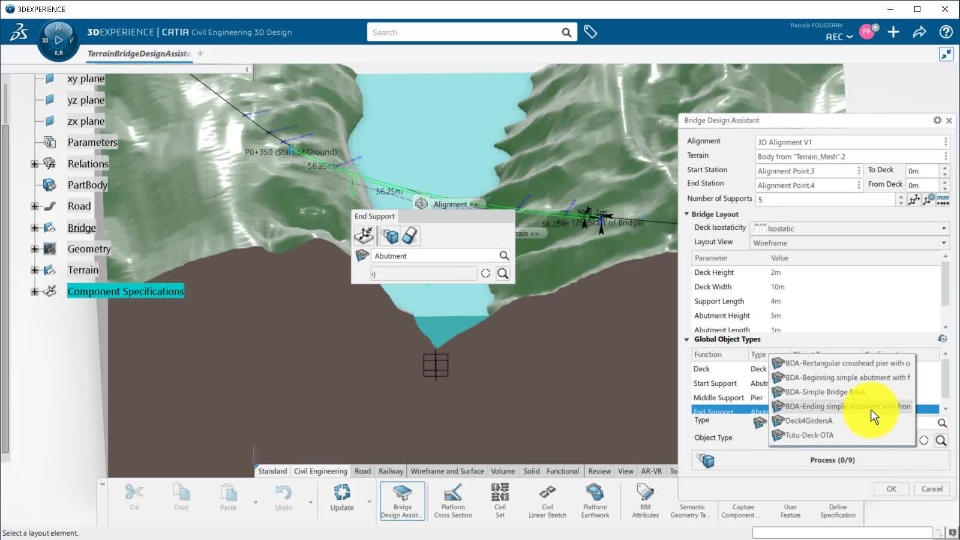
Task: Click the To Deck value field
Action: (x=921, y=171)
